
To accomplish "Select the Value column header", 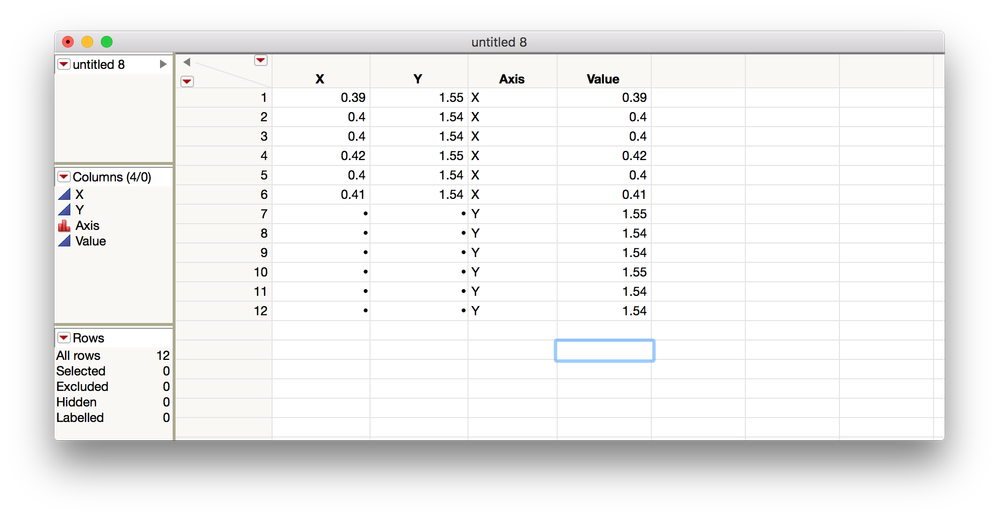I will 604,79.
